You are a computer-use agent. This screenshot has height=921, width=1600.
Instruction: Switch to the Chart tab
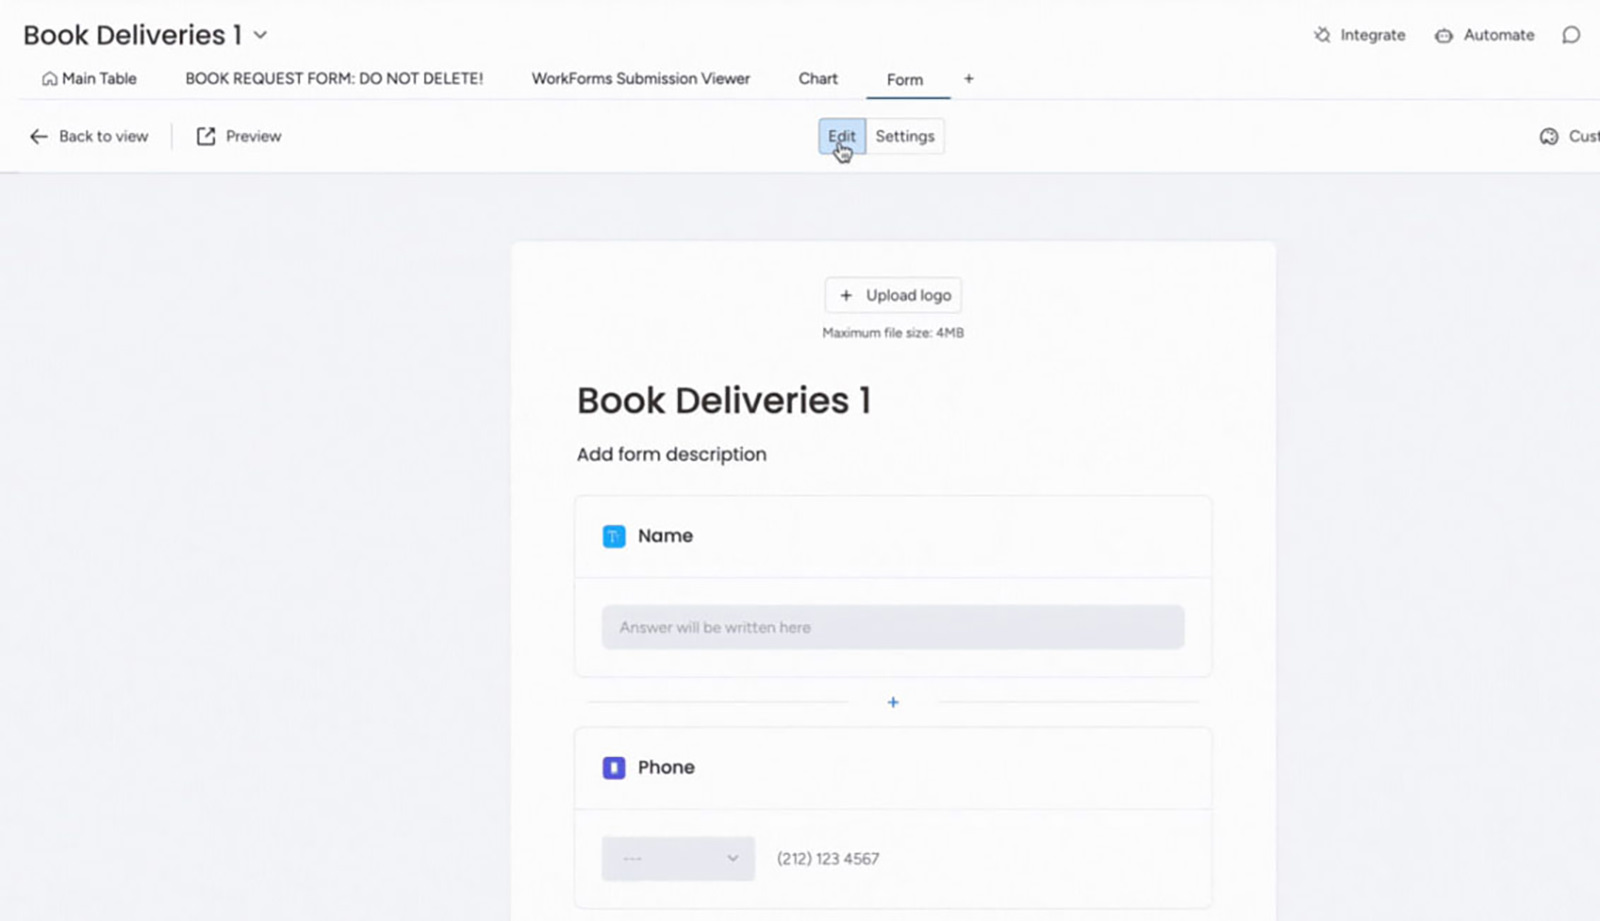click(x=817, y=79)
